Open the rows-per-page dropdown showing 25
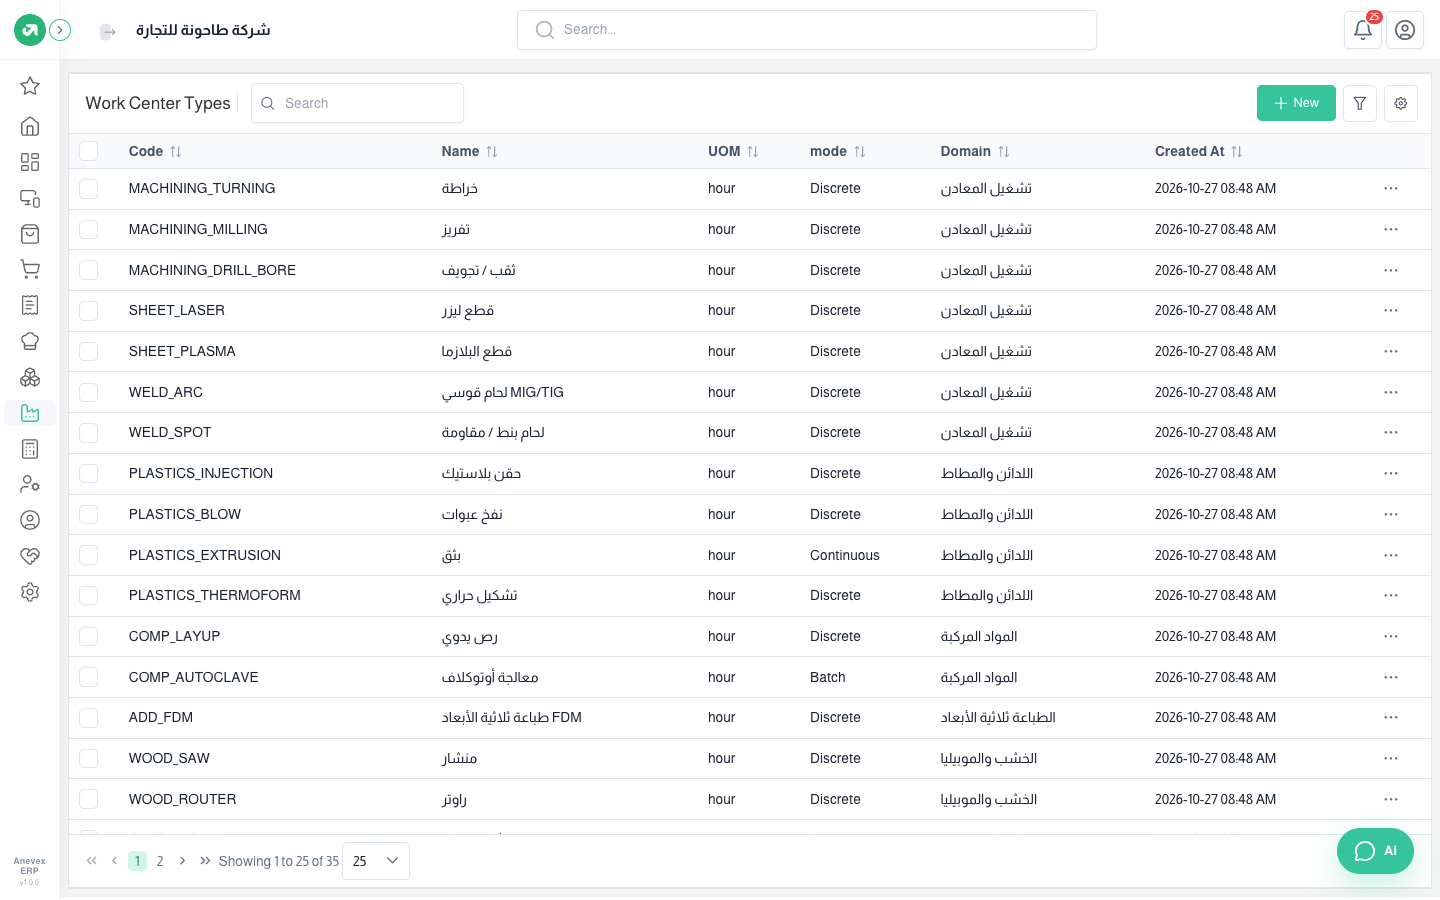Screen dimensions: 1440x900 (376, 861)
